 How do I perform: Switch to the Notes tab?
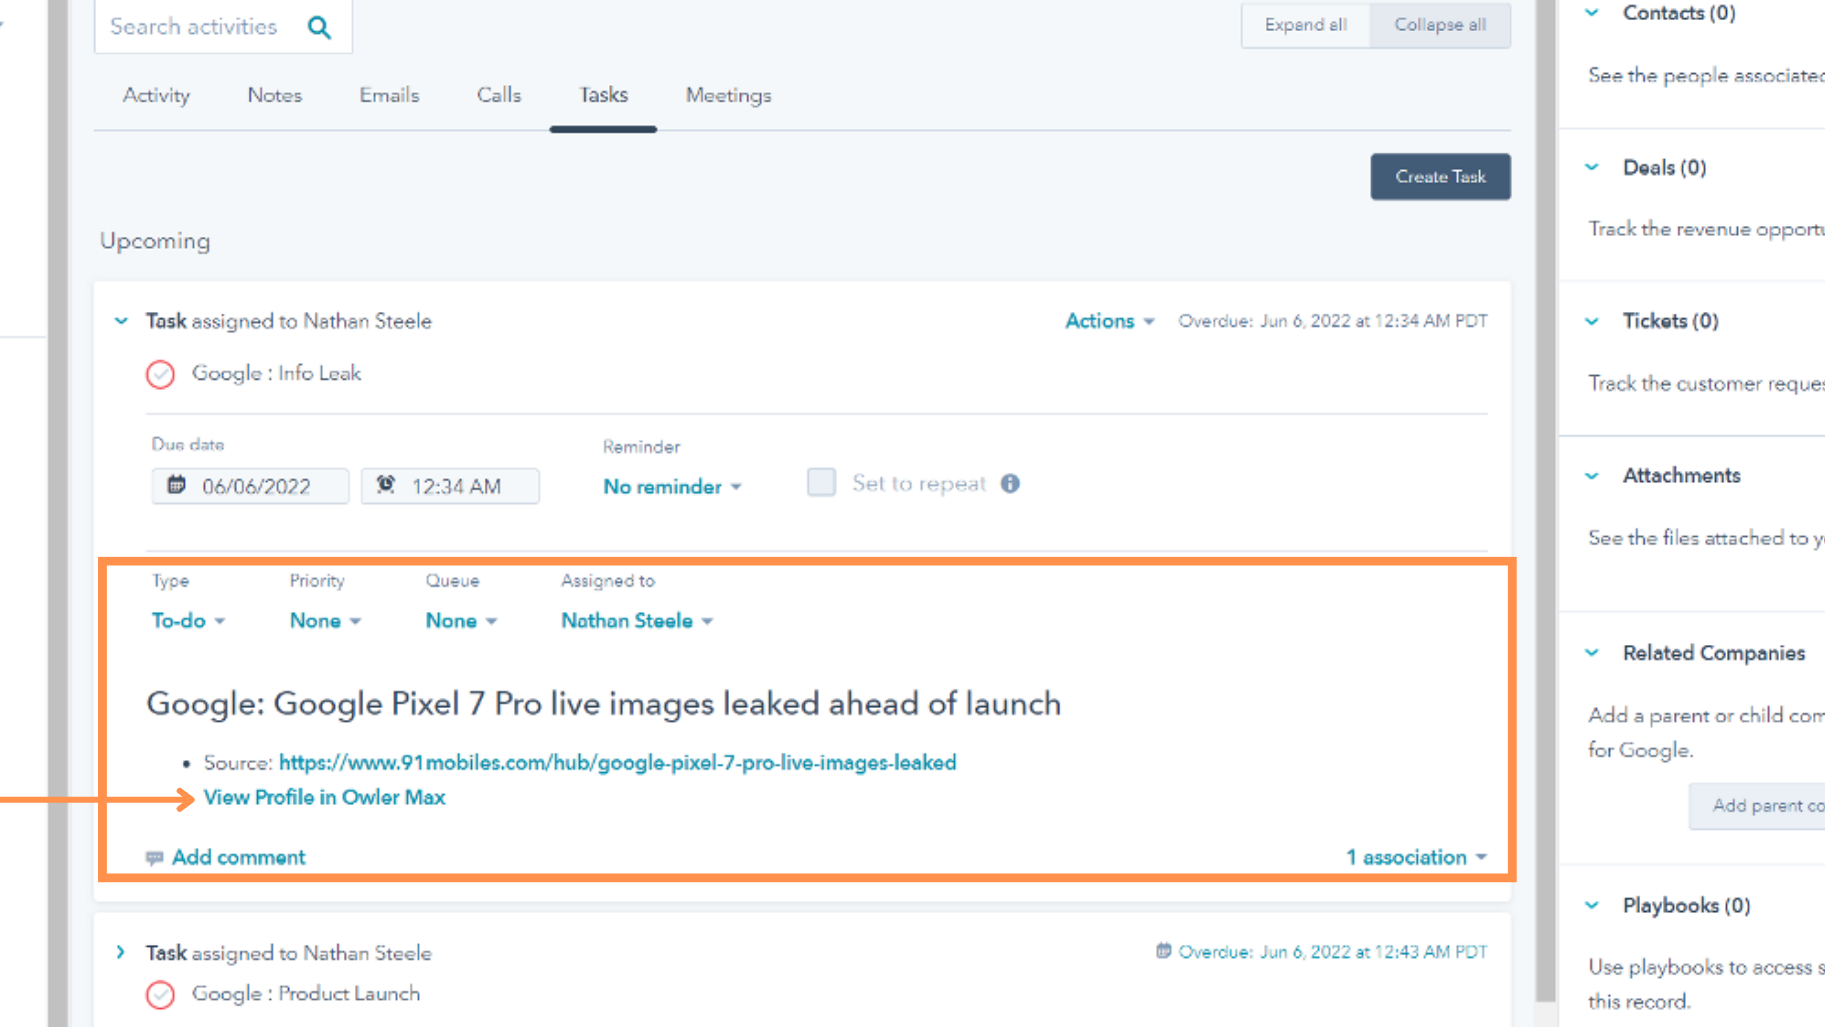[274, 95]
